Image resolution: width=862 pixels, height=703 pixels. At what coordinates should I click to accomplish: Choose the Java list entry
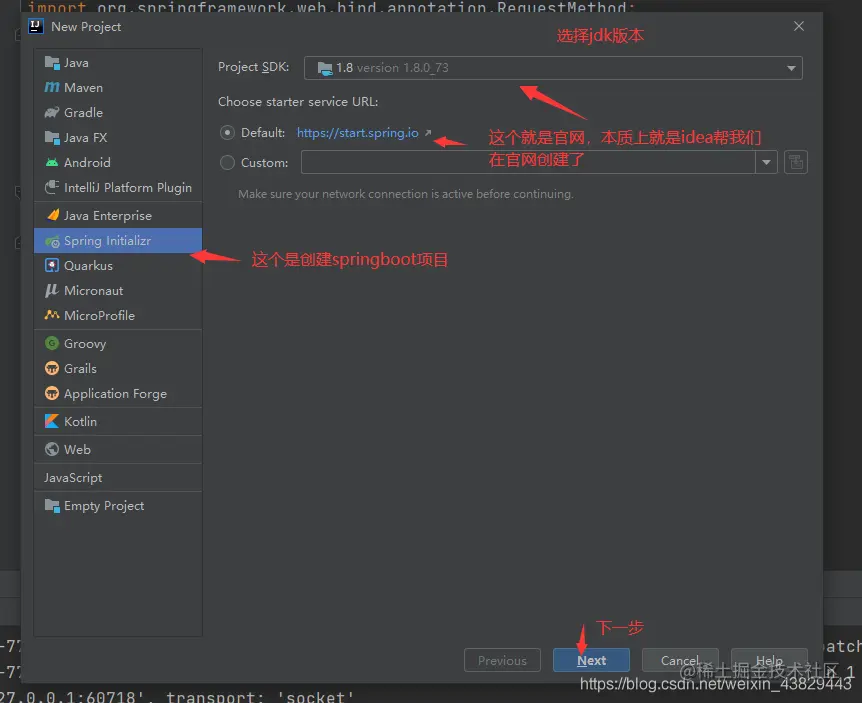pyautogui.click(x=118, y=63)
